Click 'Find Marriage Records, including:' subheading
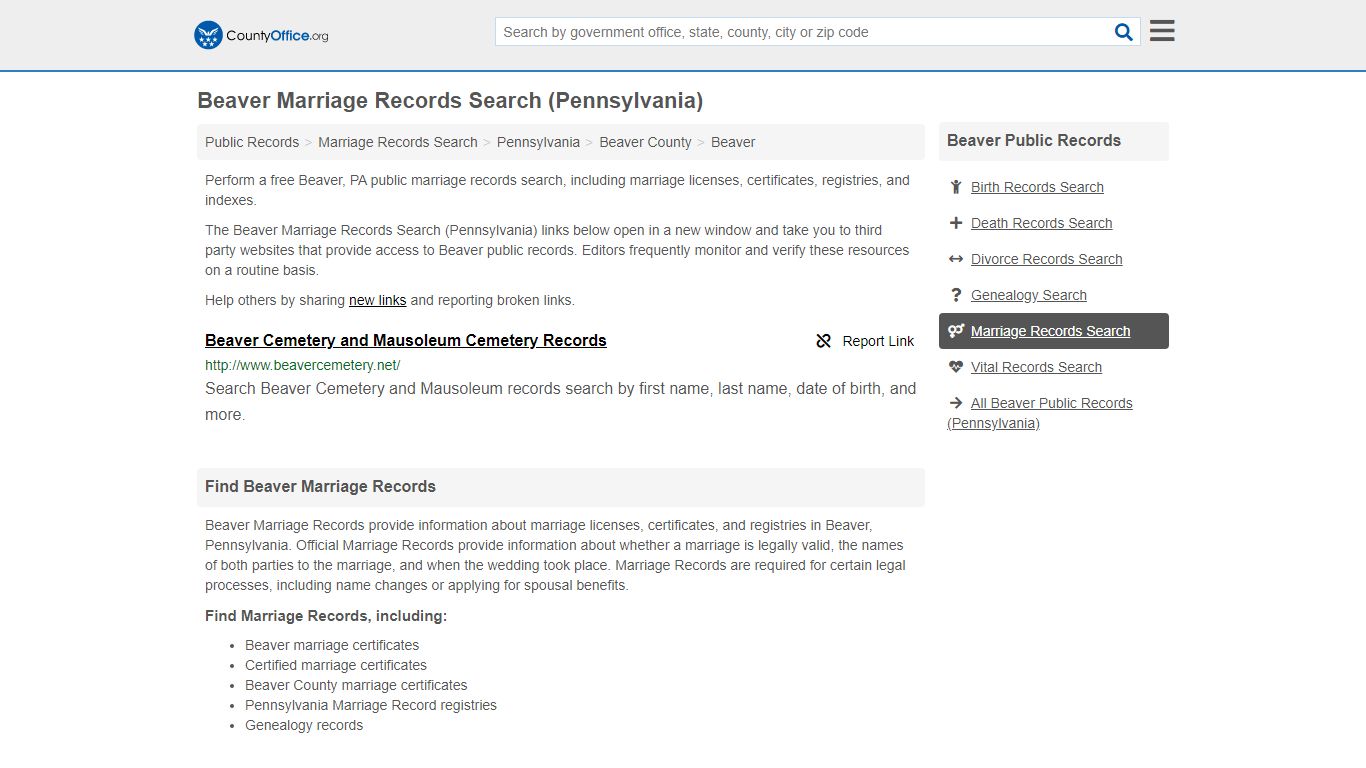Screen dimensions: 1366x768 326,616
